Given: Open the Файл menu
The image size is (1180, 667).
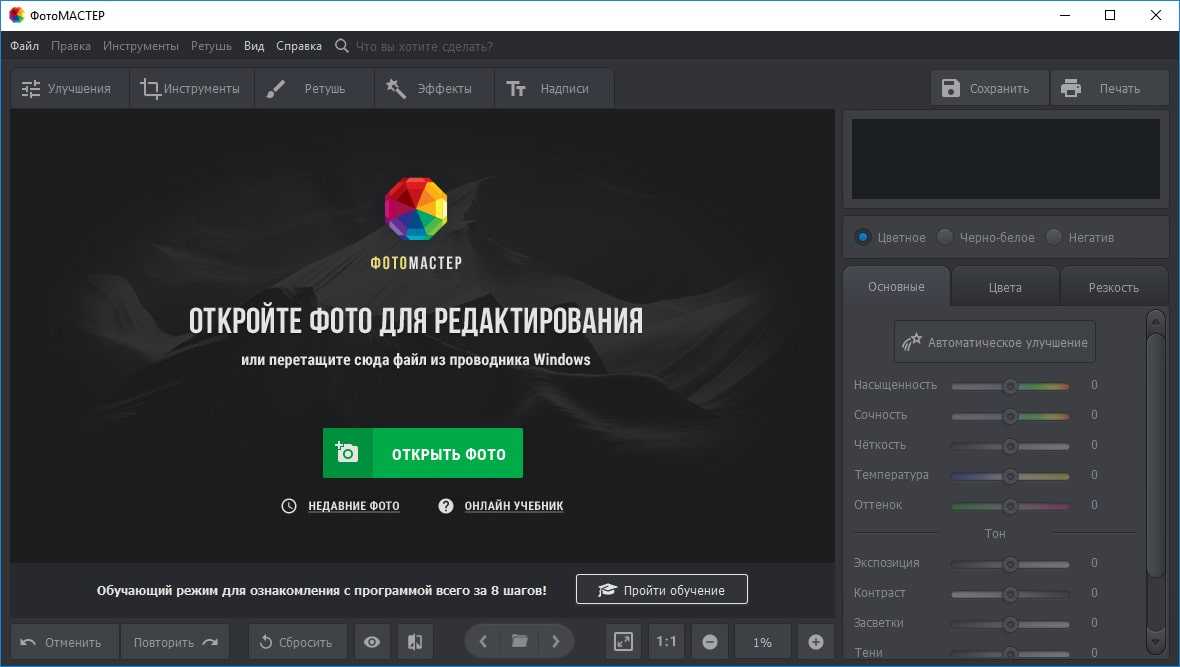Looking at the screenshot, I should coord(25,46).
